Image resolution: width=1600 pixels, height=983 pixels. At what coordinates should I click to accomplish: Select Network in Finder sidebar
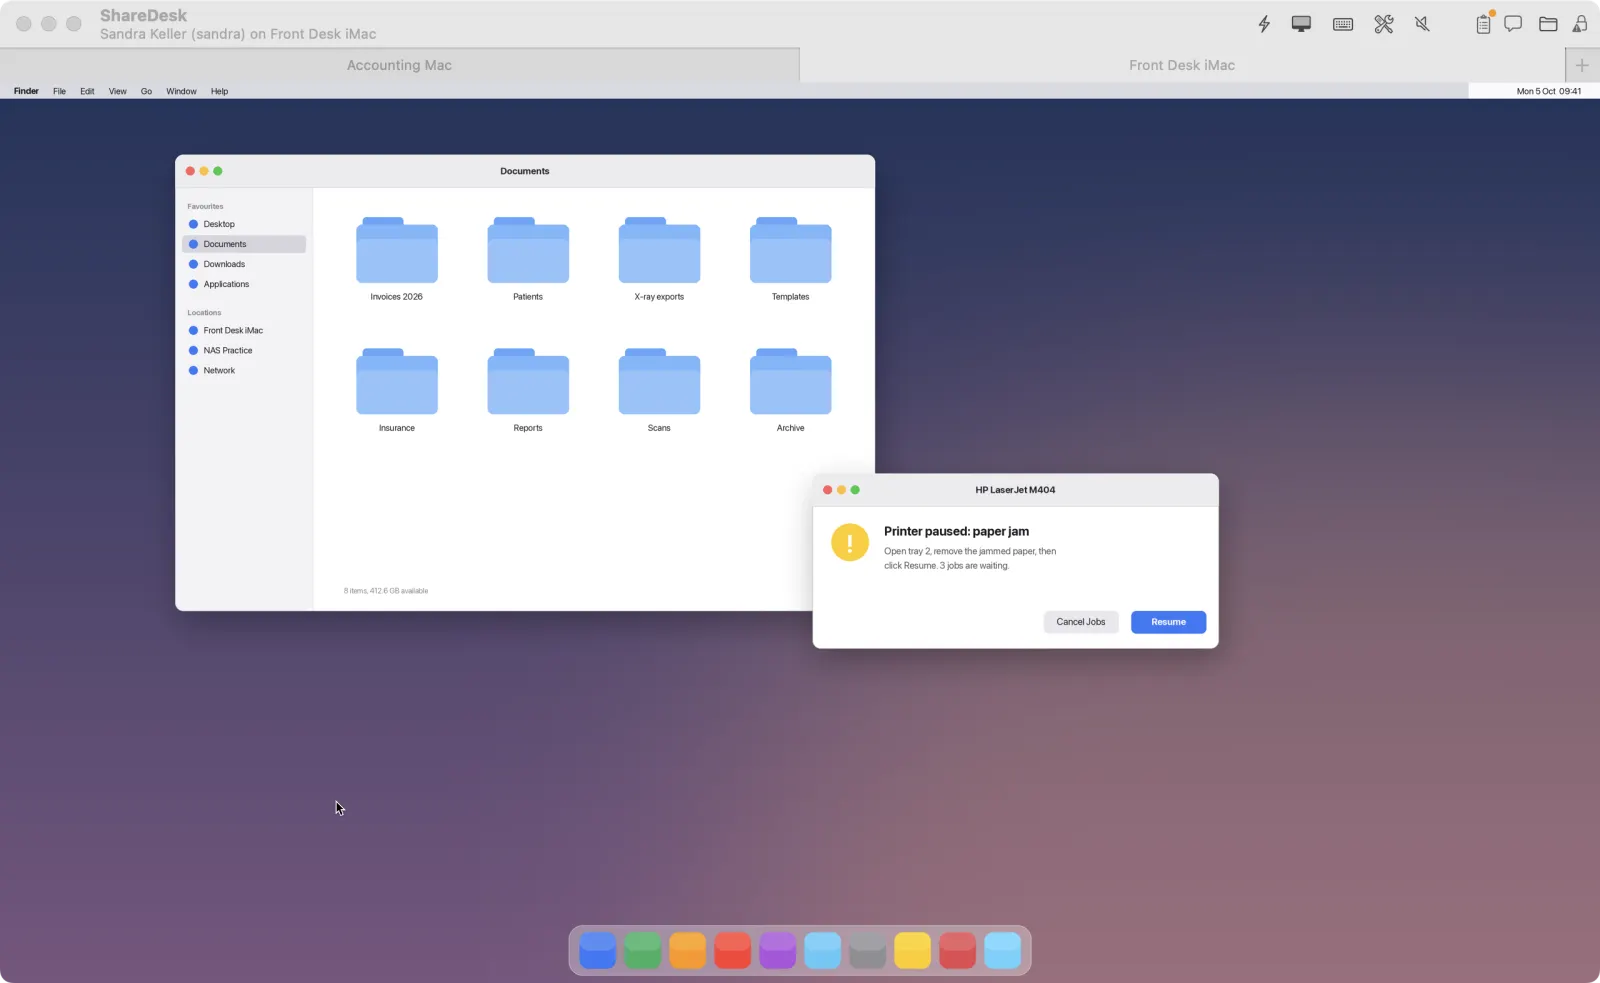244,370
